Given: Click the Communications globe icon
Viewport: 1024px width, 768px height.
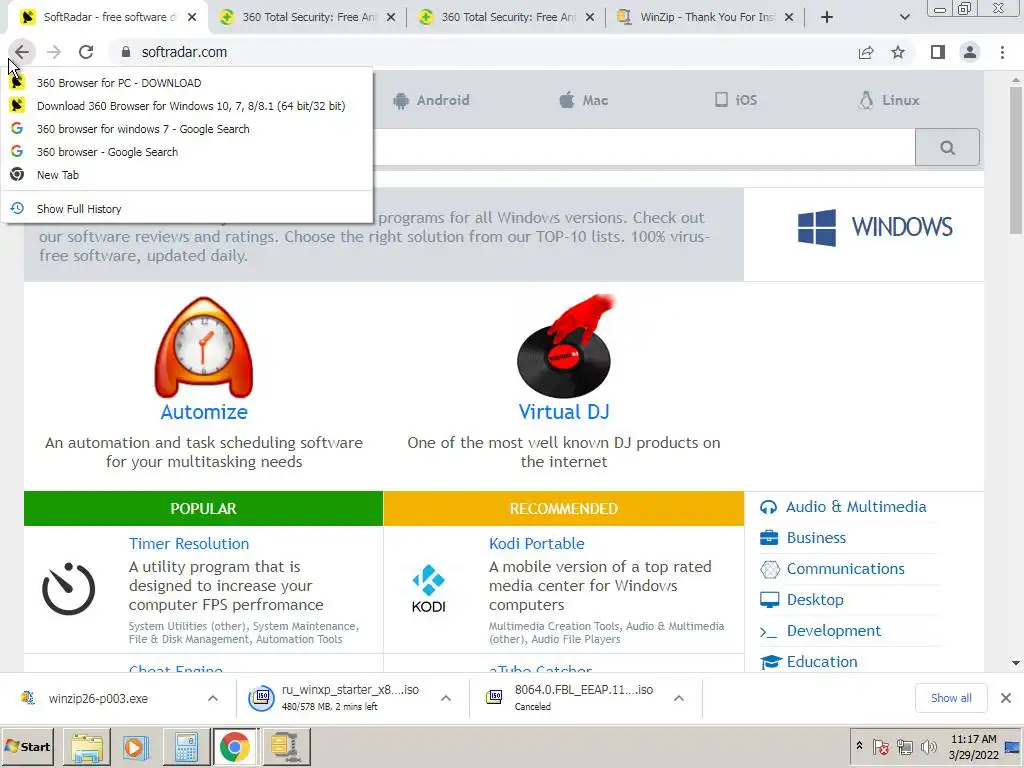Looking at the screenshot, I should click(770, 569).
